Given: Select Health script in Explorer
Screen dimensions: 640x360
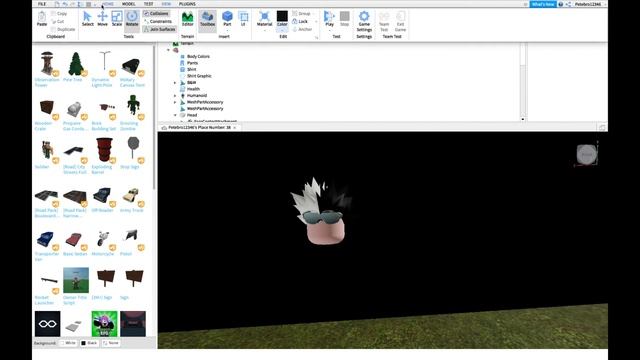Looking at the screenshot, I should click(193, 89).
